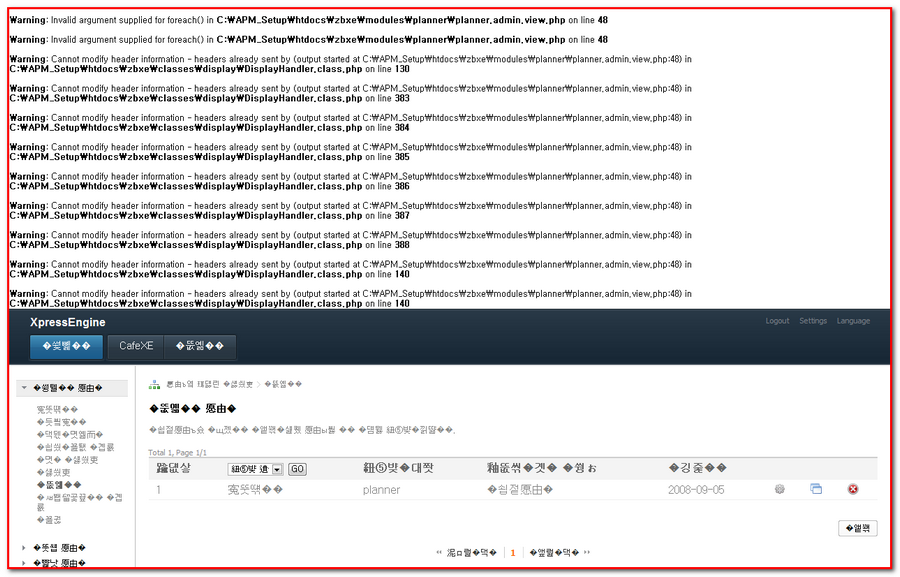Viewport: 900px width, 577px height.
Task: Open the planner module name cell
Action: pos(381,490)
